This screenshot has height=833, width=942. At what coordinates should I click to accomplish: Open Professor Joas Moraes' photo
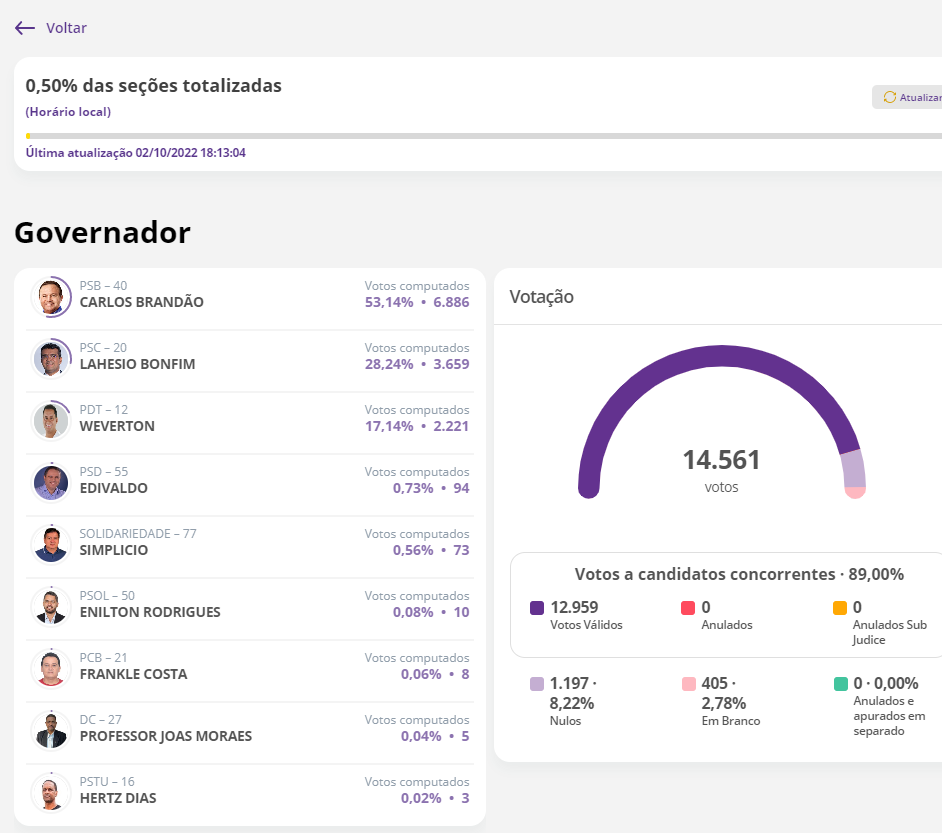coord(50,731)
